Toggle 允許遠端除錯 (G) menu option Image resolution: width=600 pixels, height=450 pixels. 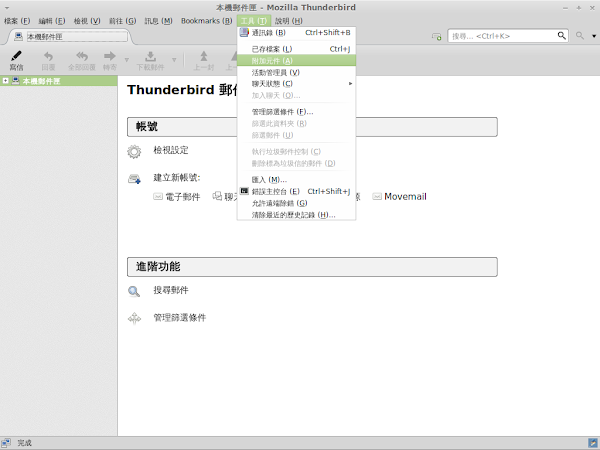coord(297,203)
